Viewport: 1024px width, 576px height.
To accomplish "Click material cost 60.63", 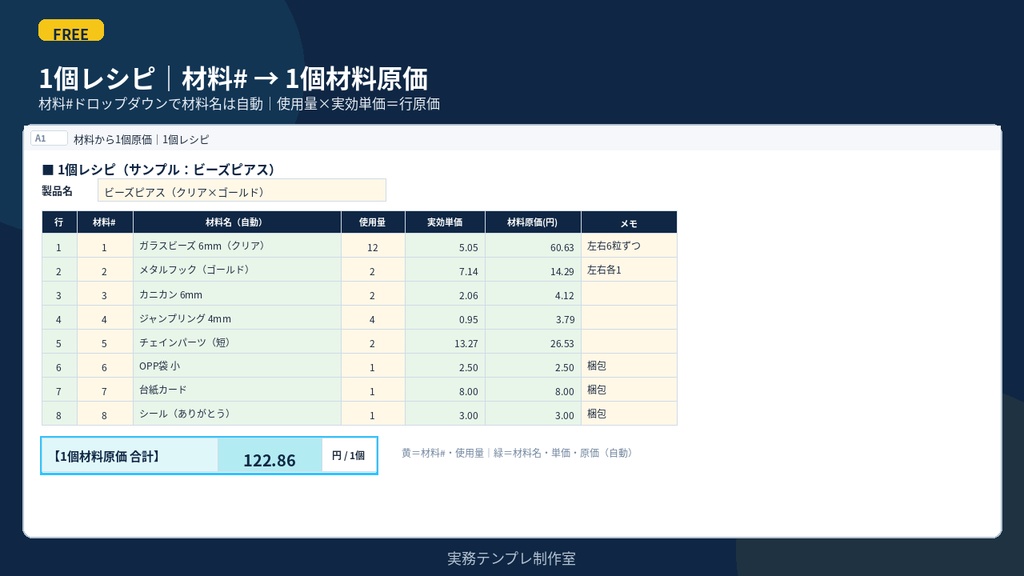I will (533, 246).
